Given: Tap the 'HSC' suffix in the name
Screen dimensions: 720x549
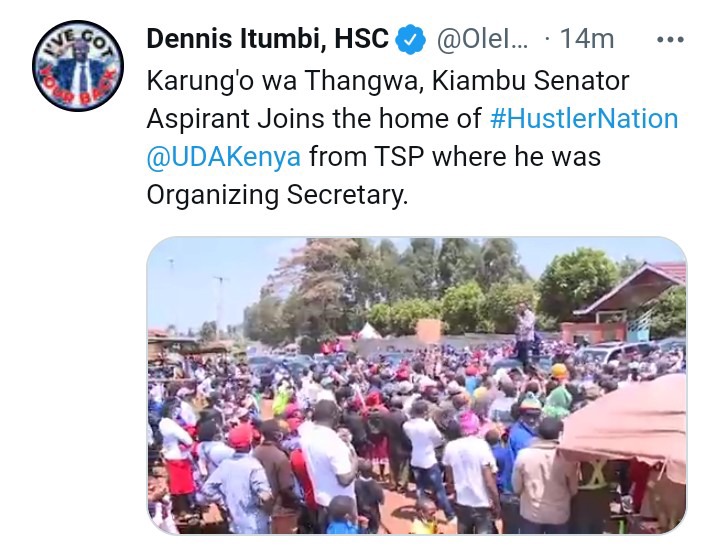Looking at the screenshot, I should tap(361, 39).
